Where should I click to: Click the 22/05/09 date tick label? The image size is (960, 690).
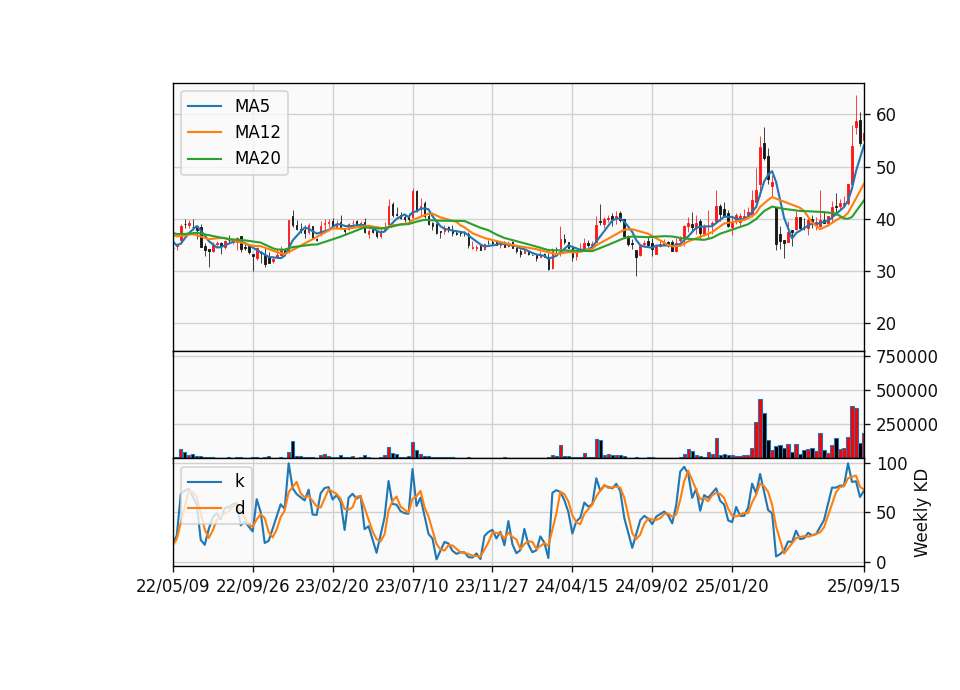point(173,586)
